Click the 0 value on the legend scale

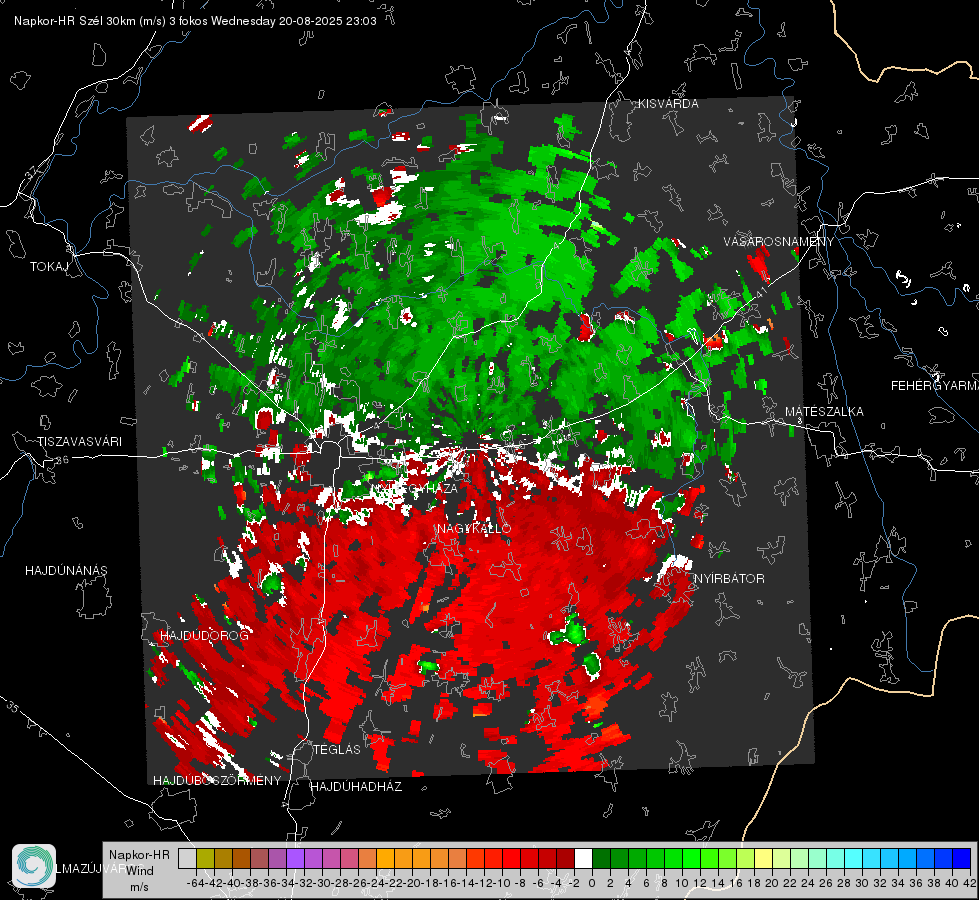point(592,883)
